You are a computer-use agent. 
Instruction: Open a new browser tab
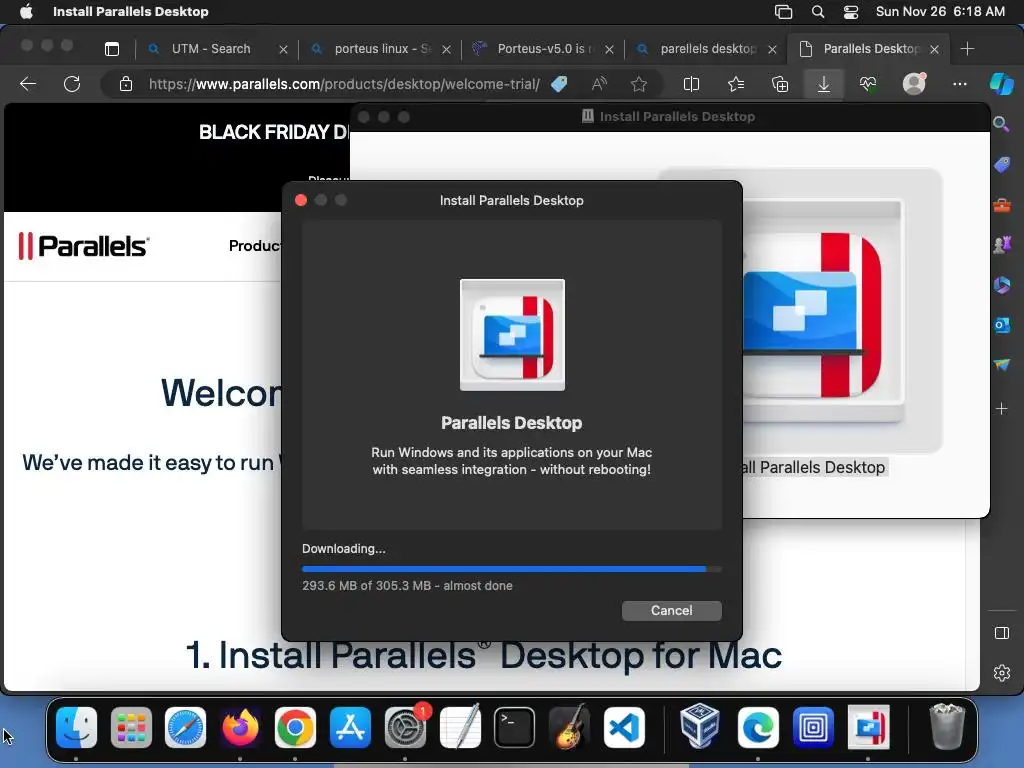968,49
